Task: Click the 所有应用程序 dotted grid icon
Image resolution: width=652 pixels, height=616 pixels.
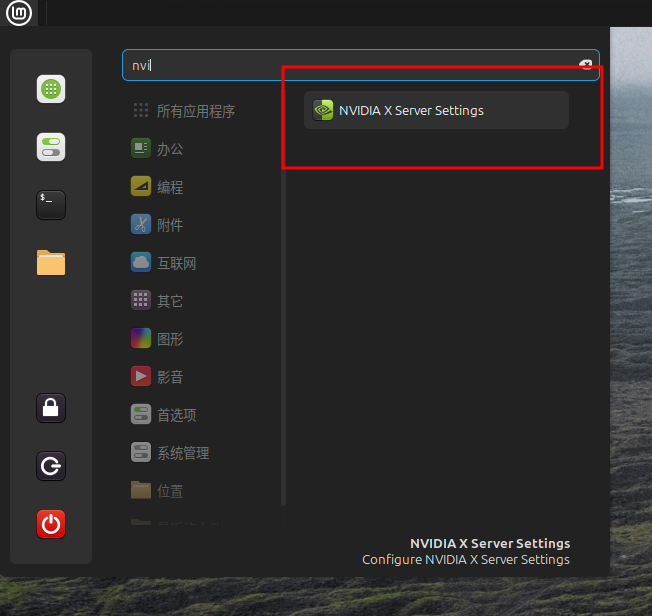Action: pyautogui.click(x=141, y=110)
